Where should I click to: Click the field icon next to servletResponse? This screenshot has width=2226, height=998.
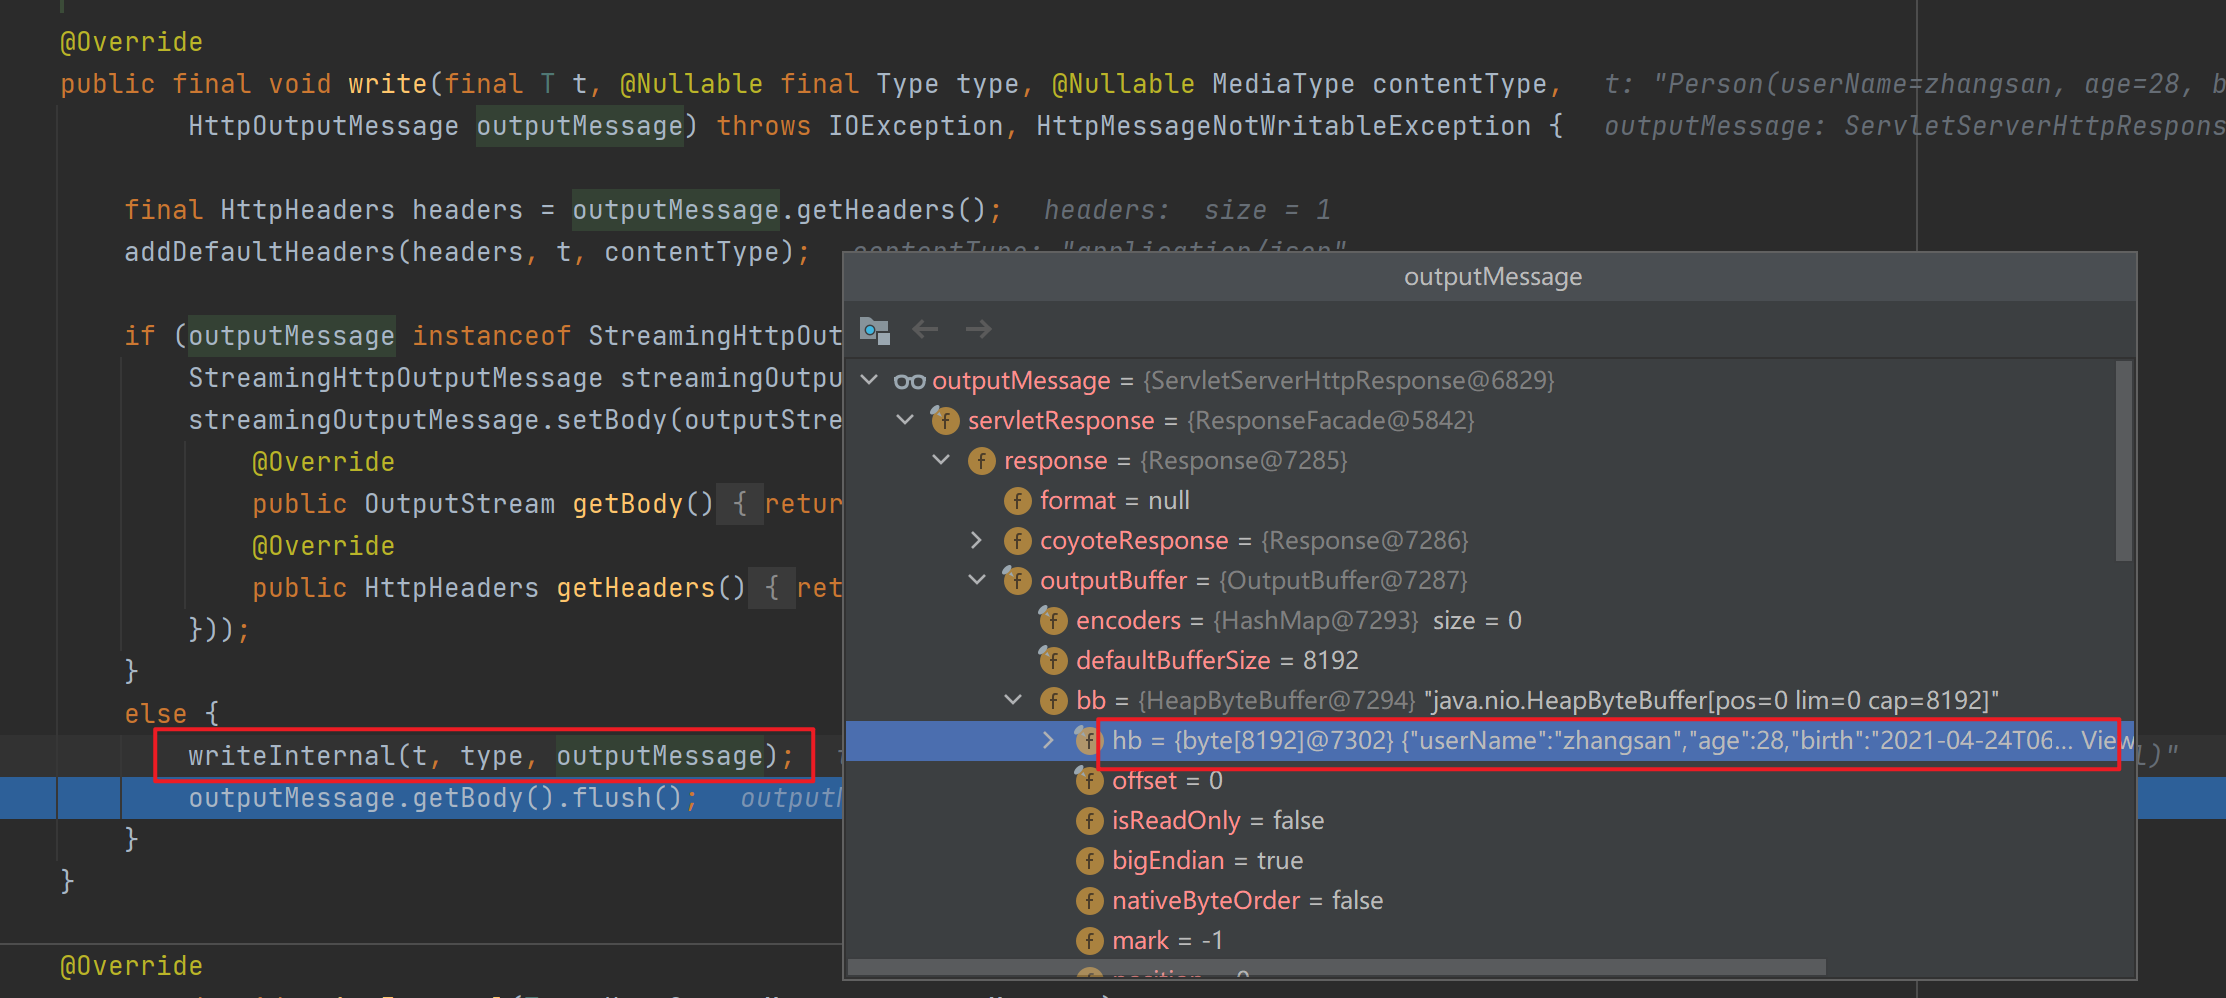pyautogui.click(x=945, y=421)
